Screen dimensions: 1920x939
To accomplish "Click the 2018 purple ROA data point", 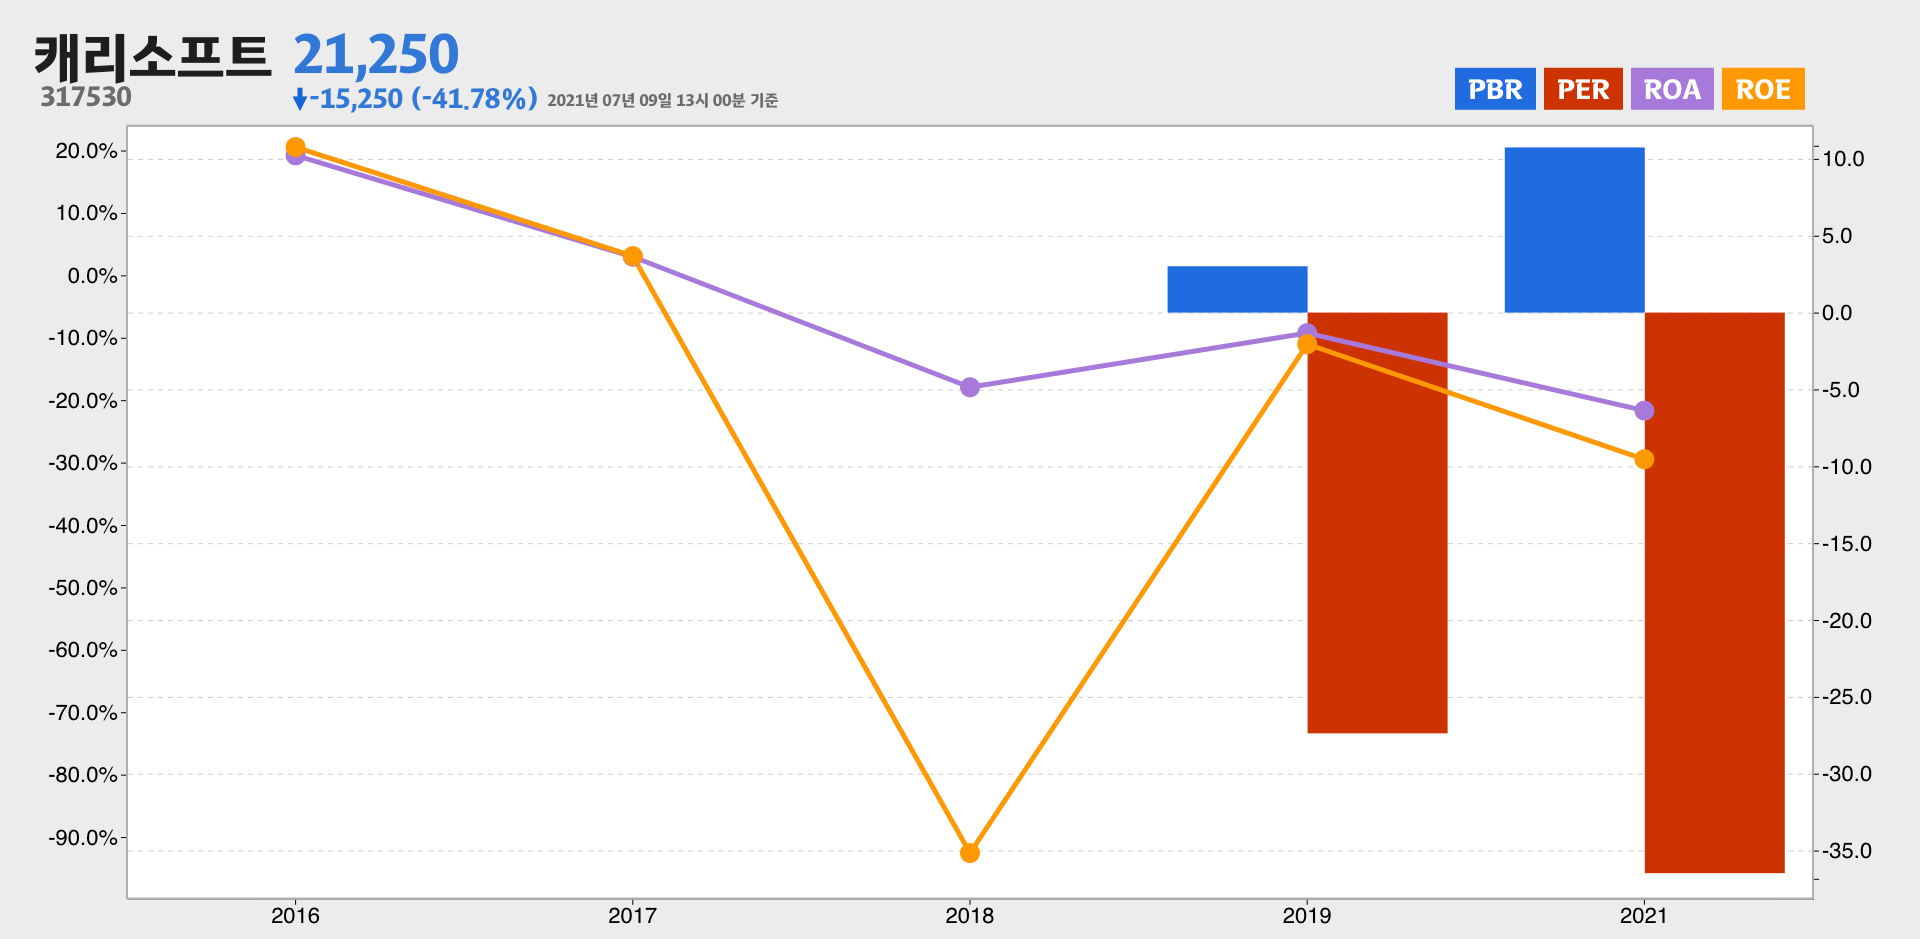I will (970, 387).
